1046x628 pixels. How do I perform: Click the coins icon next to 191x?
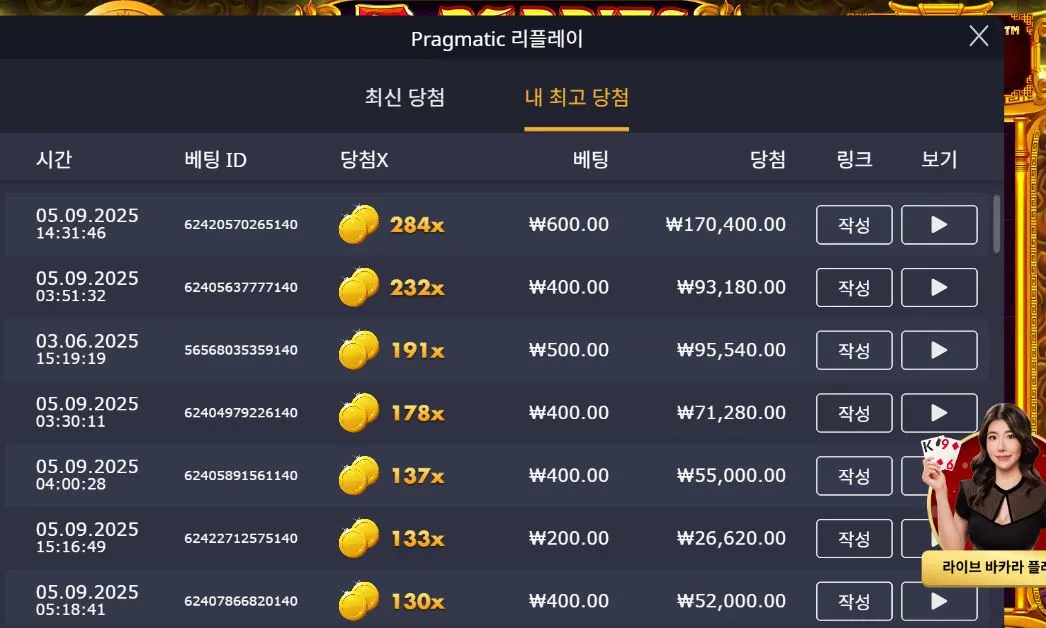pyautogui.click(x=359, y=350)
